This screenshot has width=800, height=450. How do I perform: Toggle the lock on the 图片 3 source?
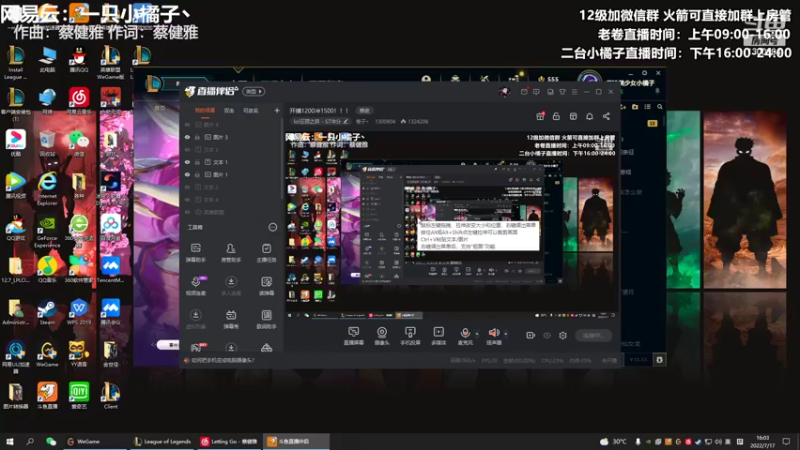click(x=197, y=137)
